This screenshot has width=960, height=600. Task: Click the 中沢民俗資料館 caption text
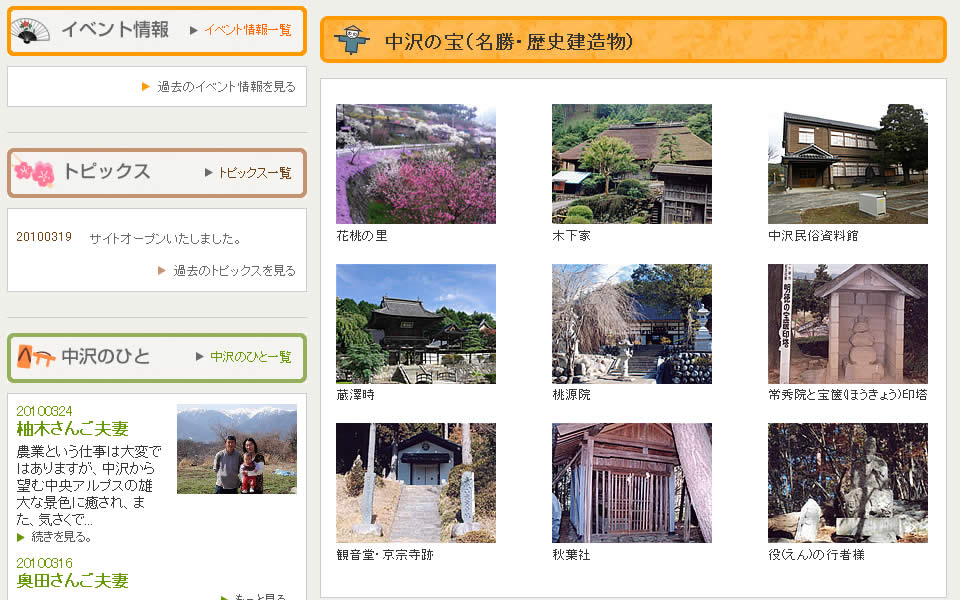[813, 236]
